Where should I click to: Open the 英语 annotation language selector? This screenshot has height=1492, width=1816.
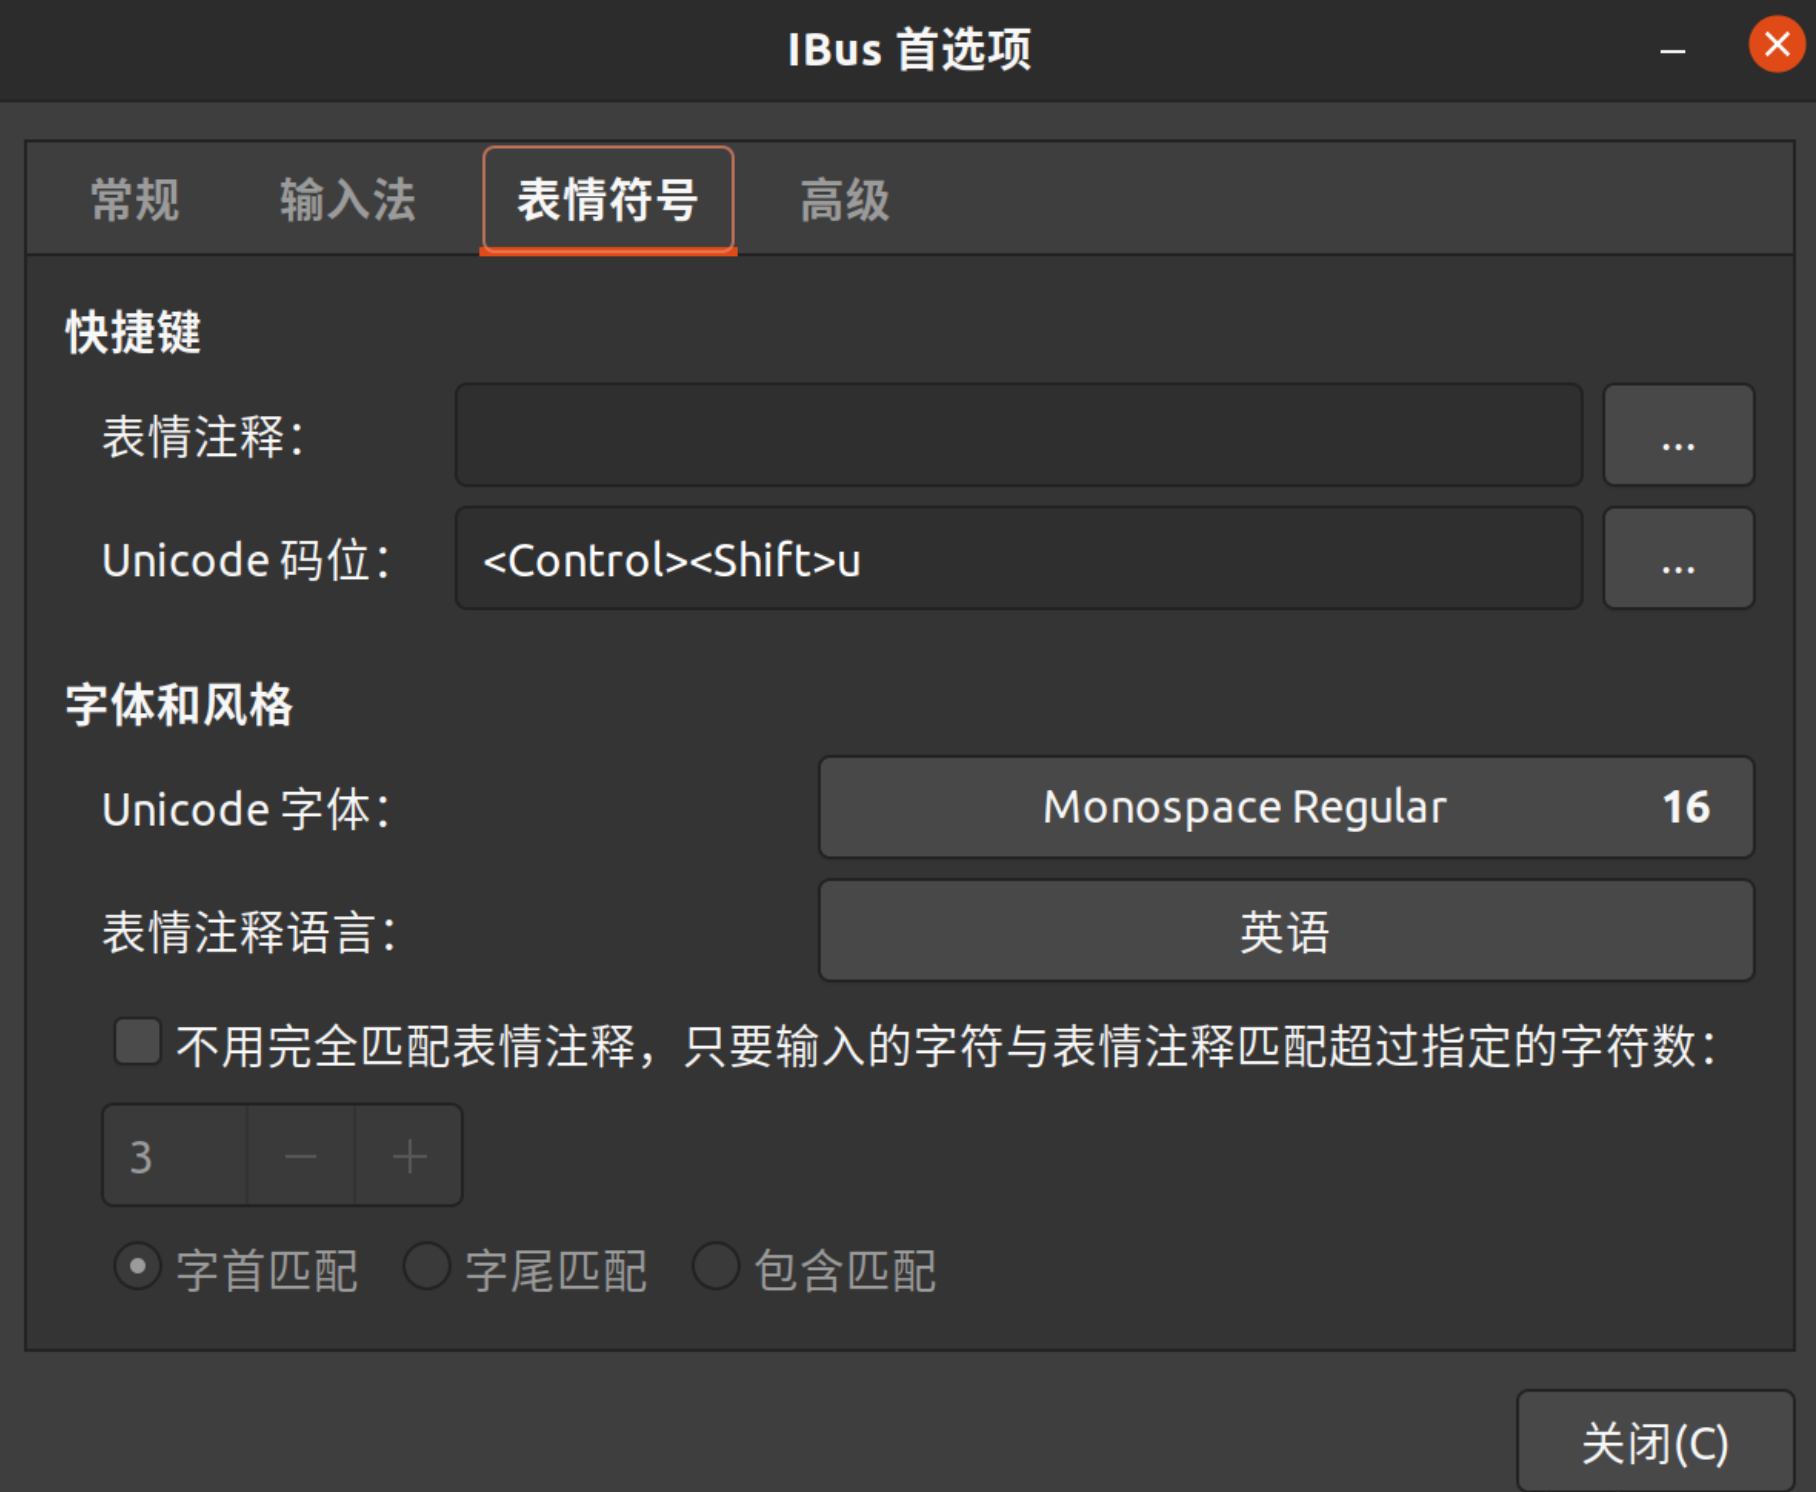(1286, 930)
